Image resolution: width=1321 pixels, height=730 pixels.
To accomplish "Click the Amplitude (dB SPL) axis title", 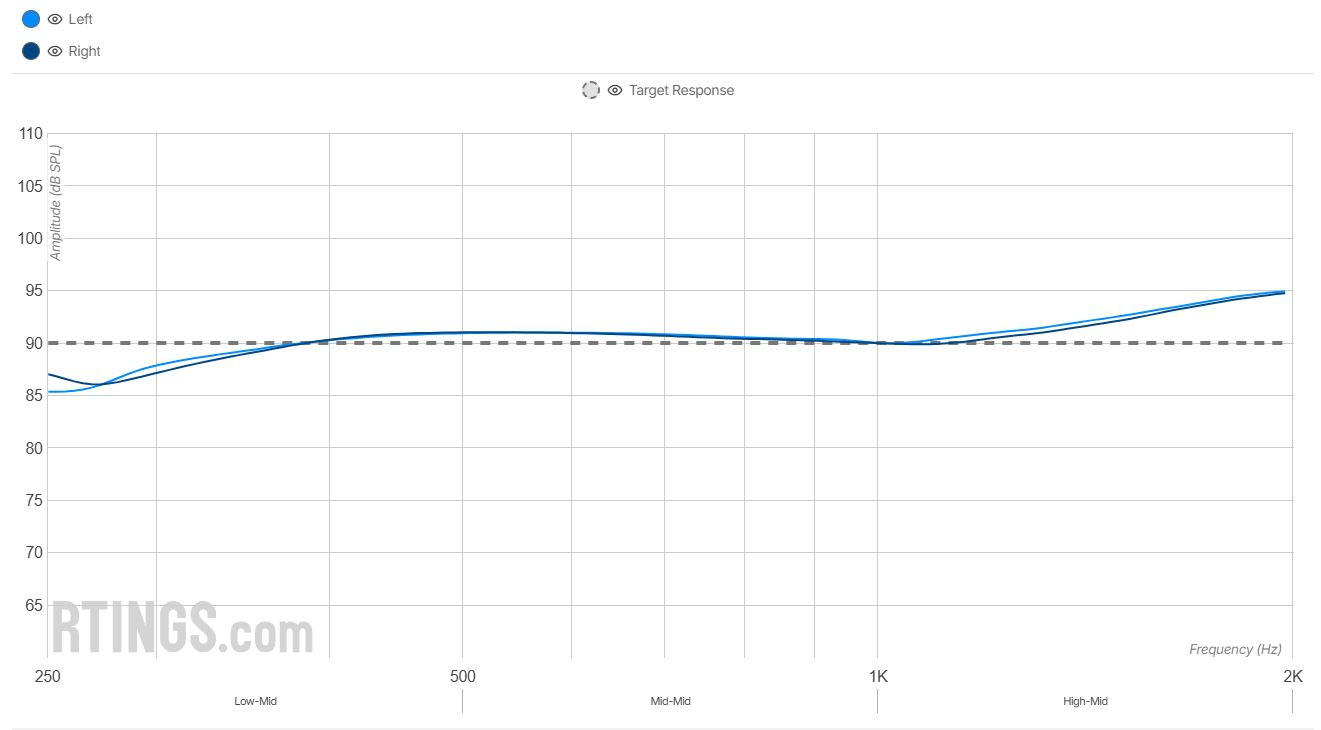I will click(x=56, y=203).
